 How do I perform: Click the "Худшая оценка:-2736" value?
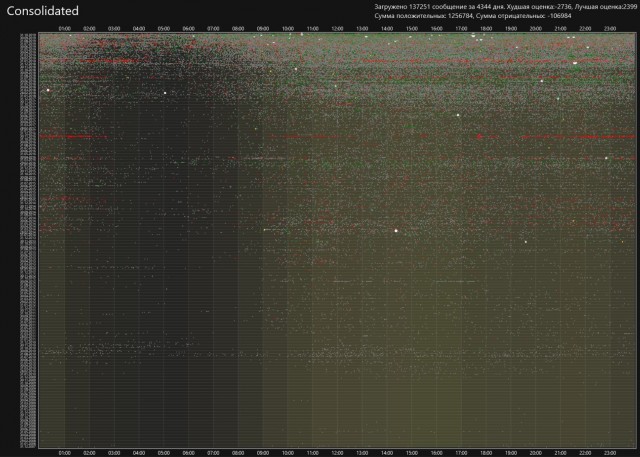coord(539,7)
